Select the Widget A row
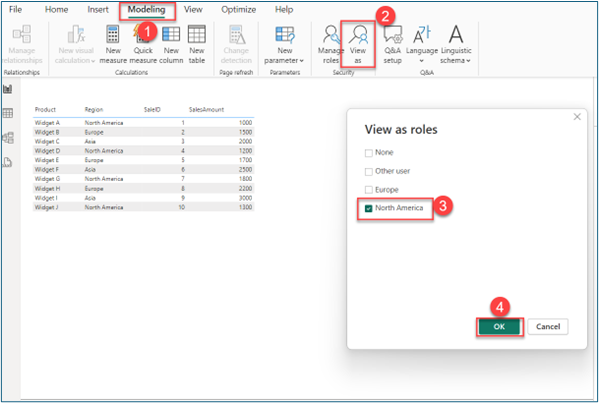Image resolution: width=599 pixels, height=403 pixels. pyautogui.click(x=143, y=123)
